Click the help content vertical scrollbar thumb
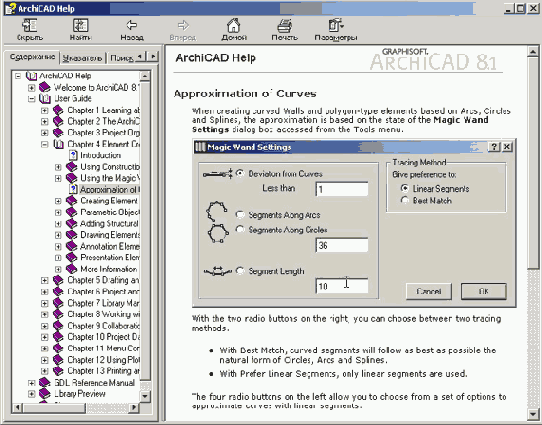The width and height of the screenshot is (542, 425). click(x=533, y=163)
